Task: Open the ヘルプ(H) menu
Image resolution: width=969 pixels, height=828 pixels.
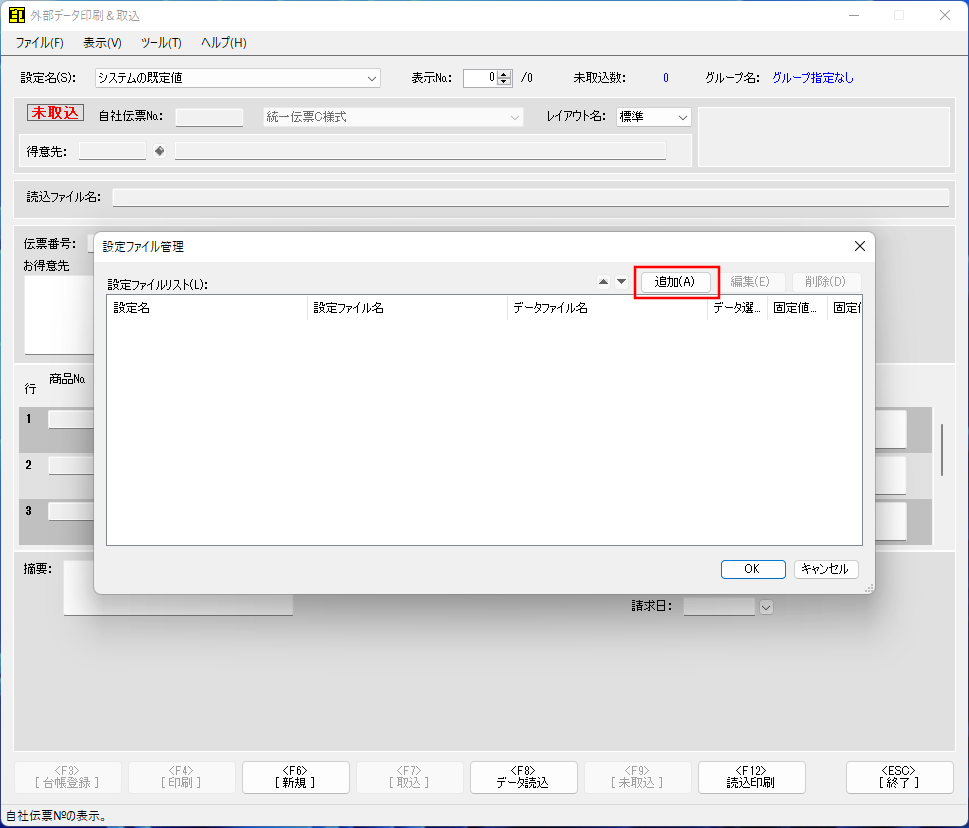Action: 224,43
